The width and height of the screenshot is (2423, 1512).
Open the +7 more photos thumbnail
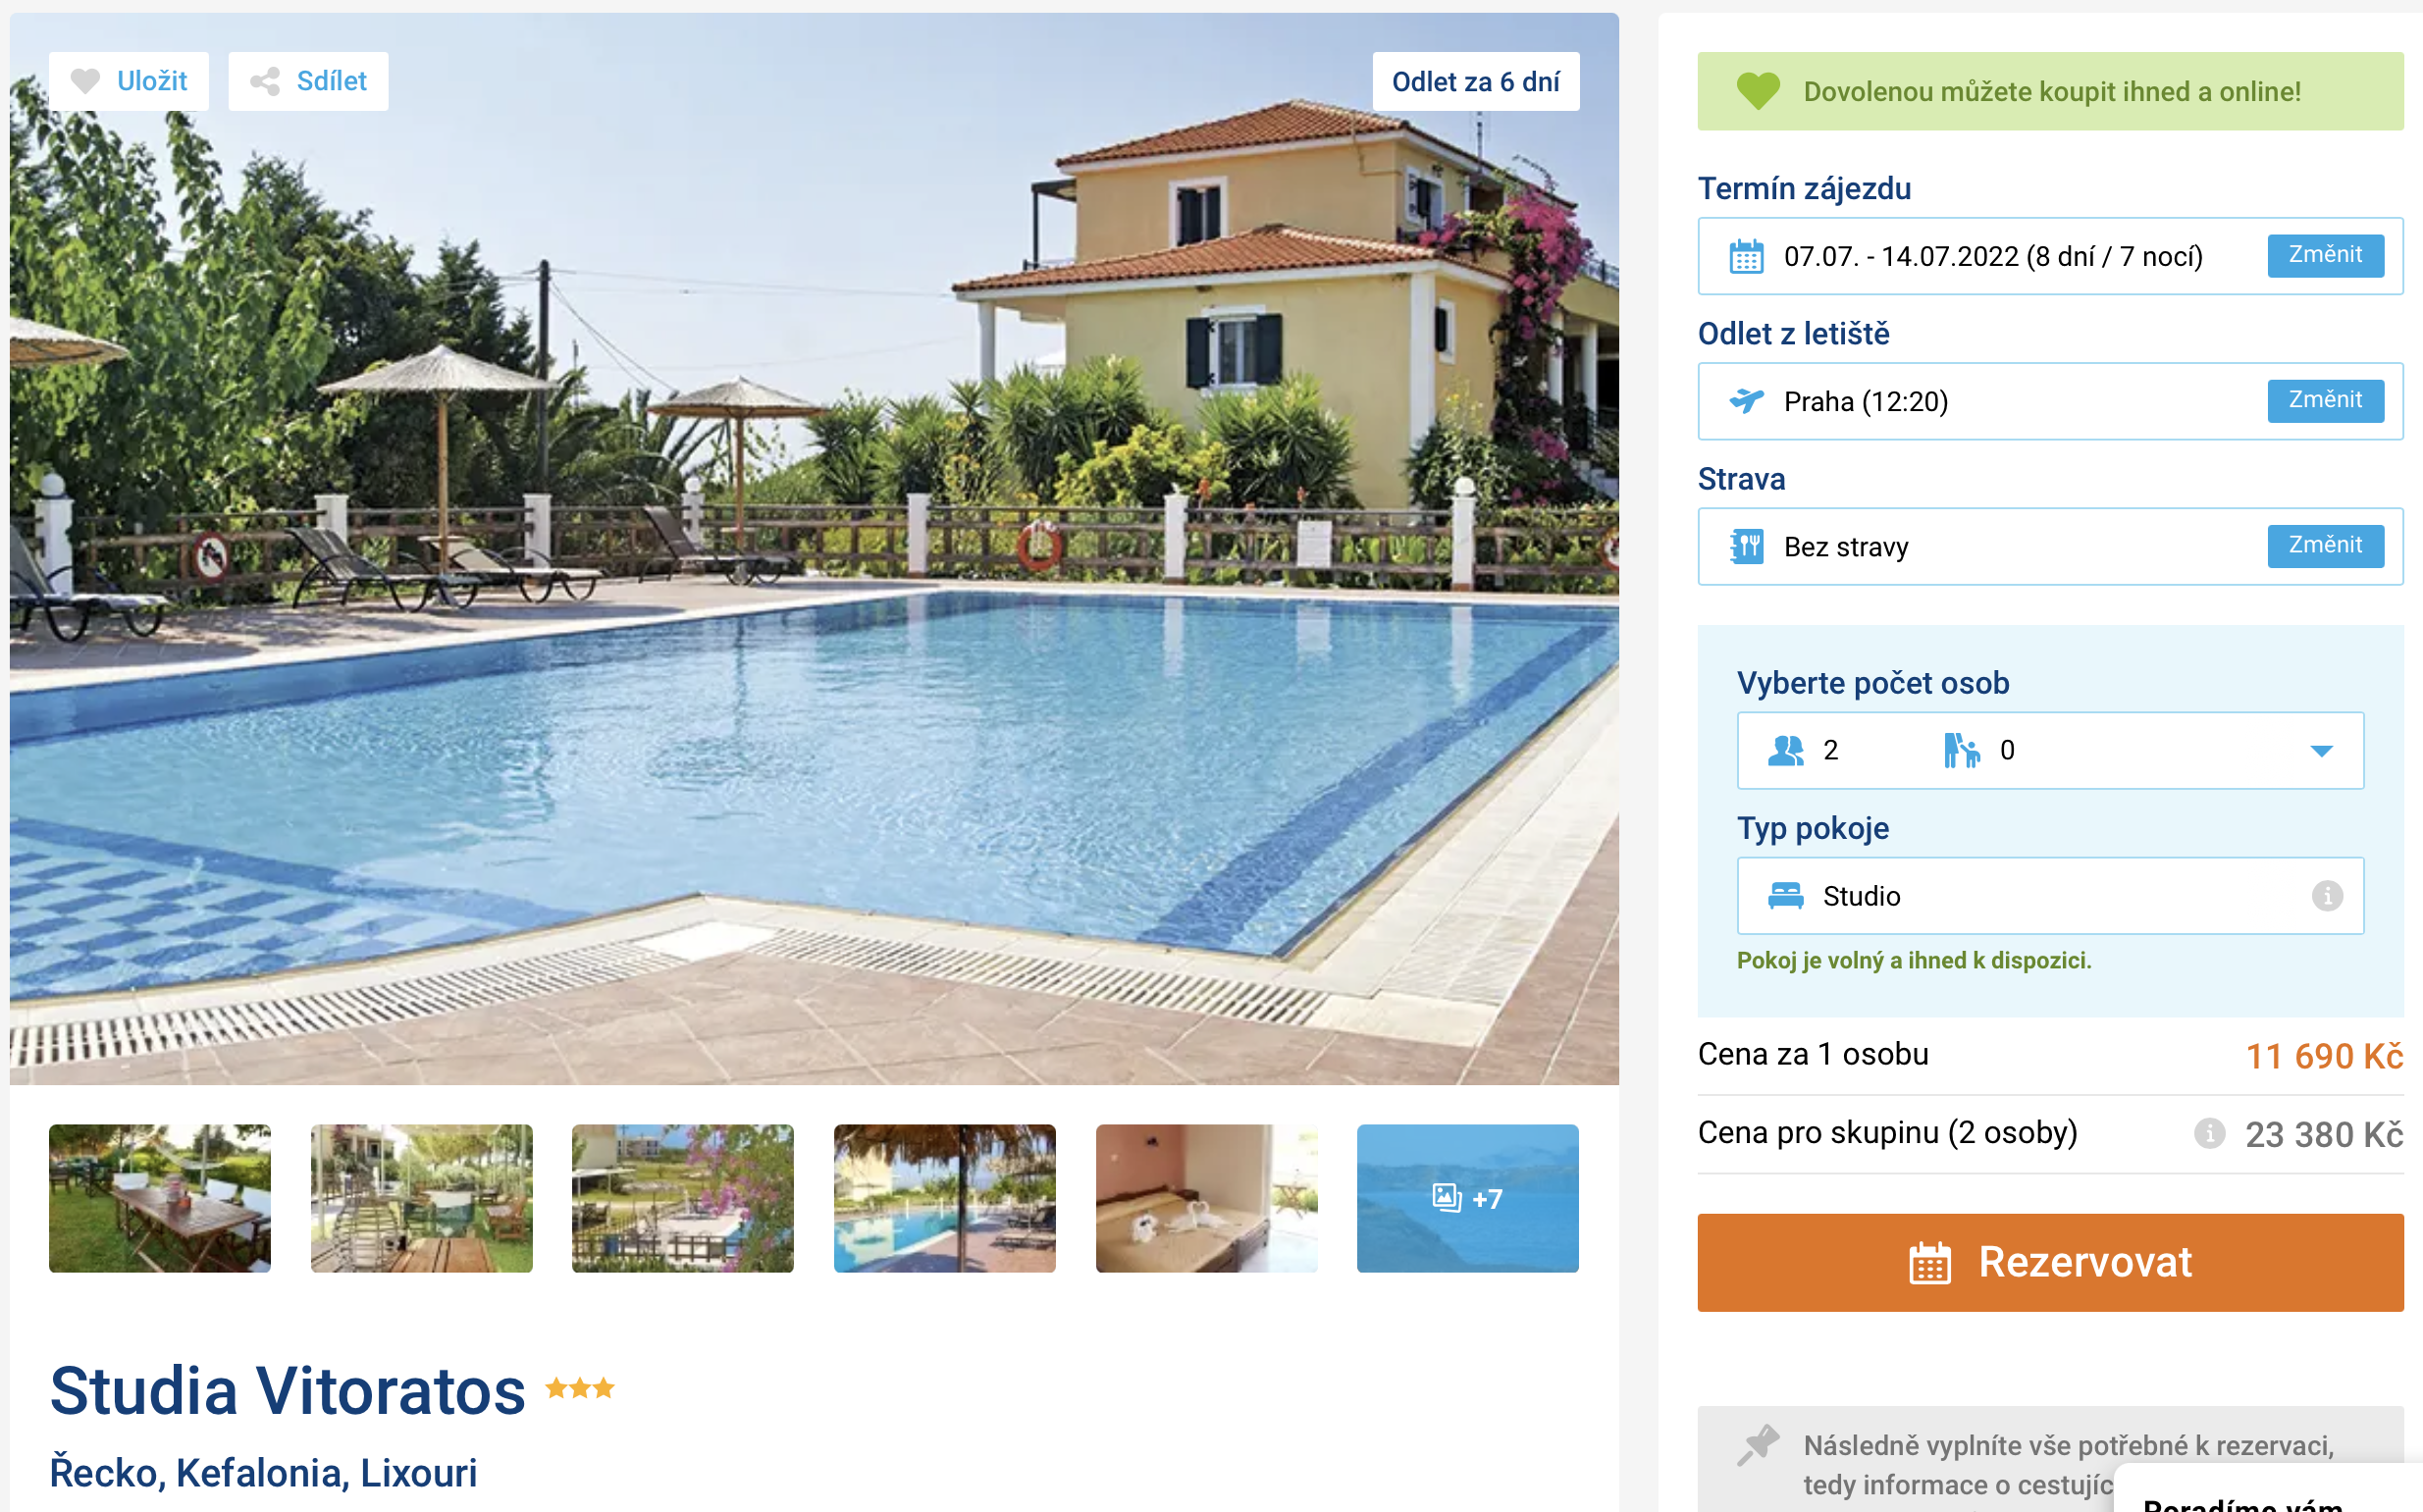1467,1198
